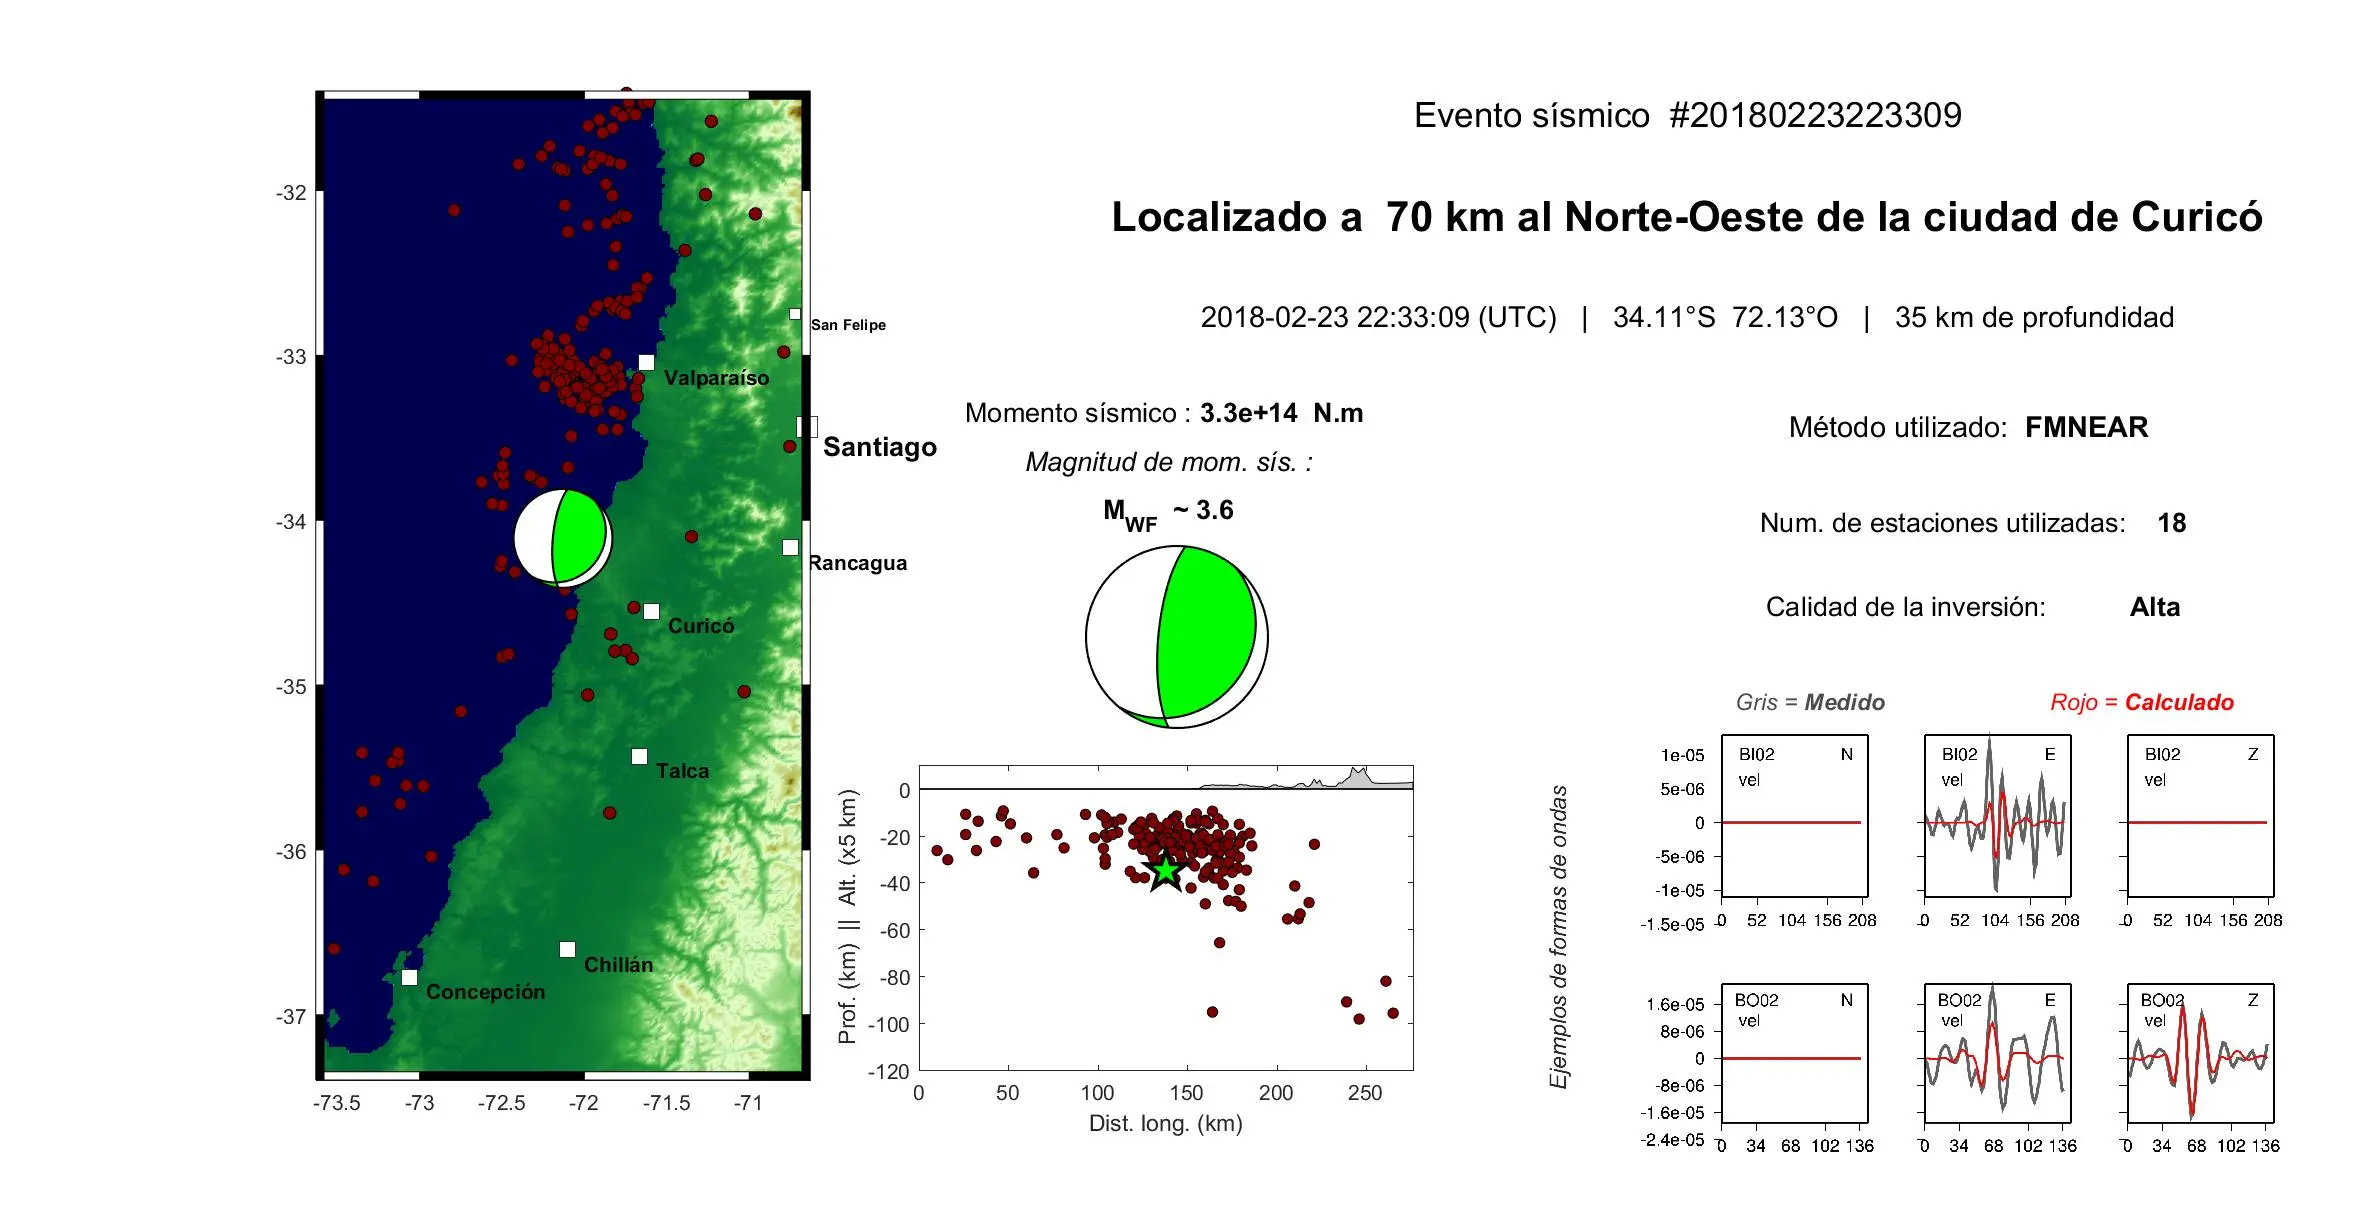Viewport: 2378px width, 1212px height.
Task: Select the BO02 Z waveform plot
Action: coord(2200,1053)
